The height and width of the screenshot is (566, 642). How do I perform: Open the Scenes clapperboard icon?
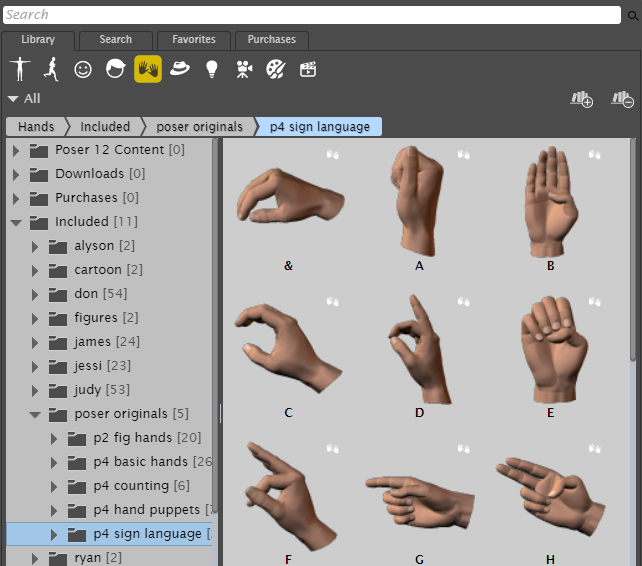[308, 69]
